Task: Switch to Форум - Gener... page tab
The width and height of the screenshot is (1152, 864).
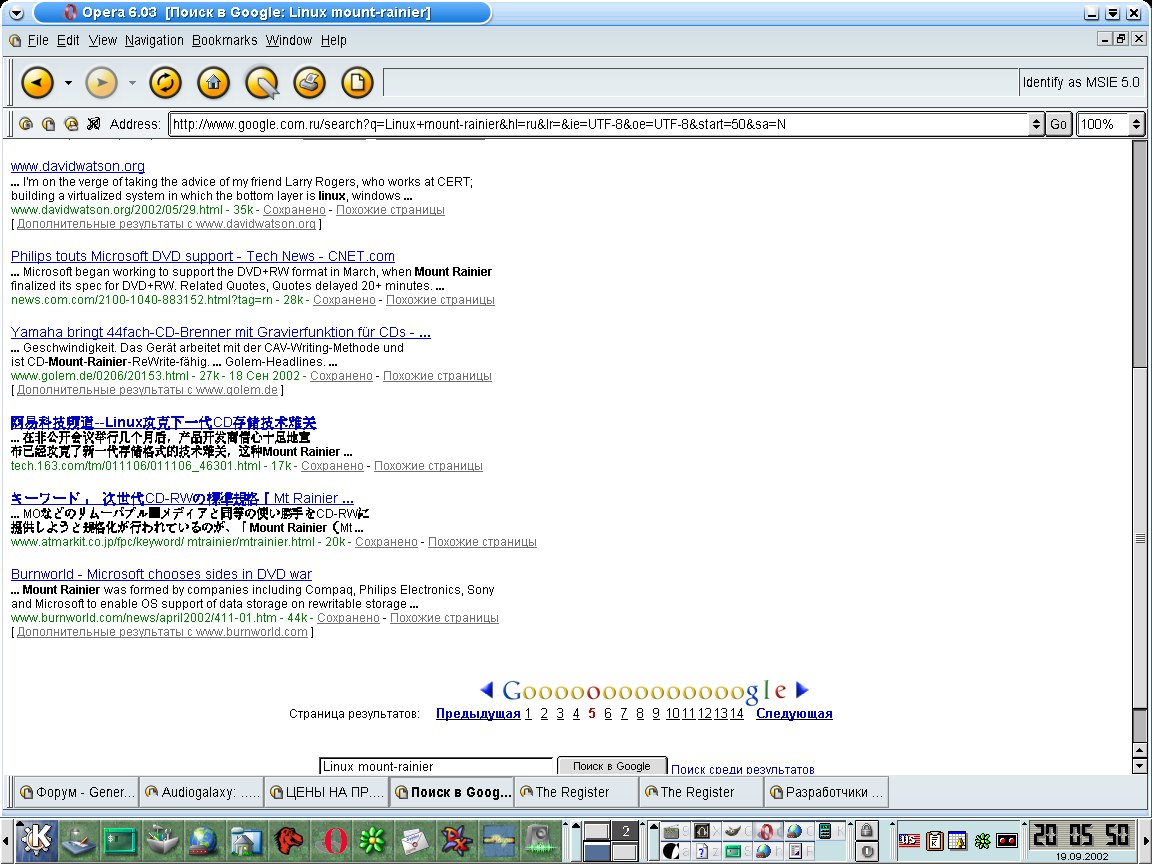Action: click(x=76, y=792)
